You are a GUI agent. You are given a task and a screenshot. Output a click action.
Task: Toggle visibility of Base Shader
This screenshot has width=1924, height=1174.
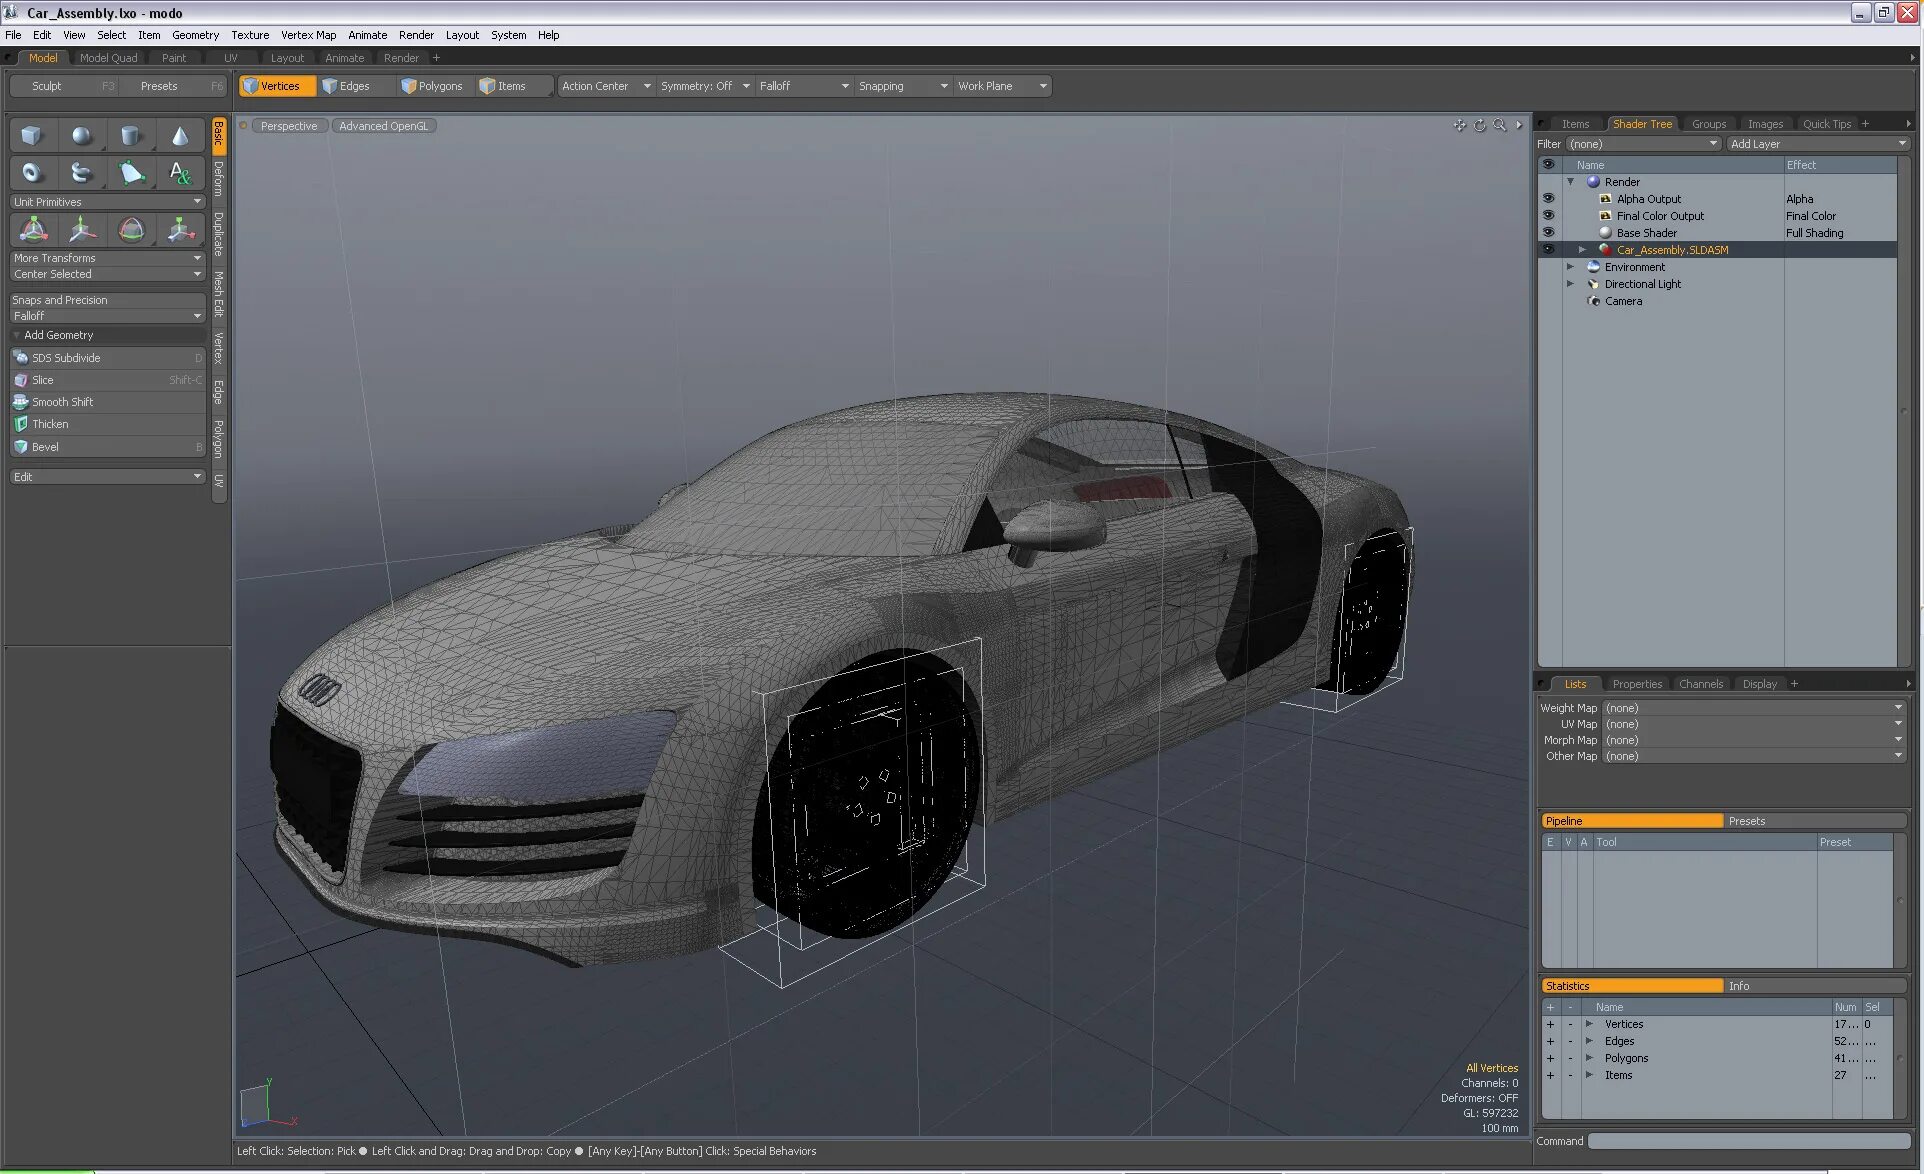pos(1548,233)
